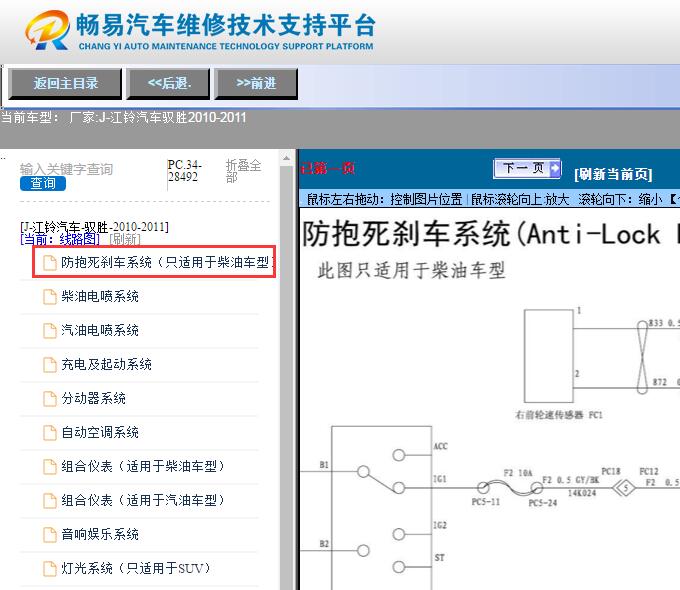Open the 柴油电喷系统 entry
This screenshot has height=590, width=680.
[x=100, y=296]
